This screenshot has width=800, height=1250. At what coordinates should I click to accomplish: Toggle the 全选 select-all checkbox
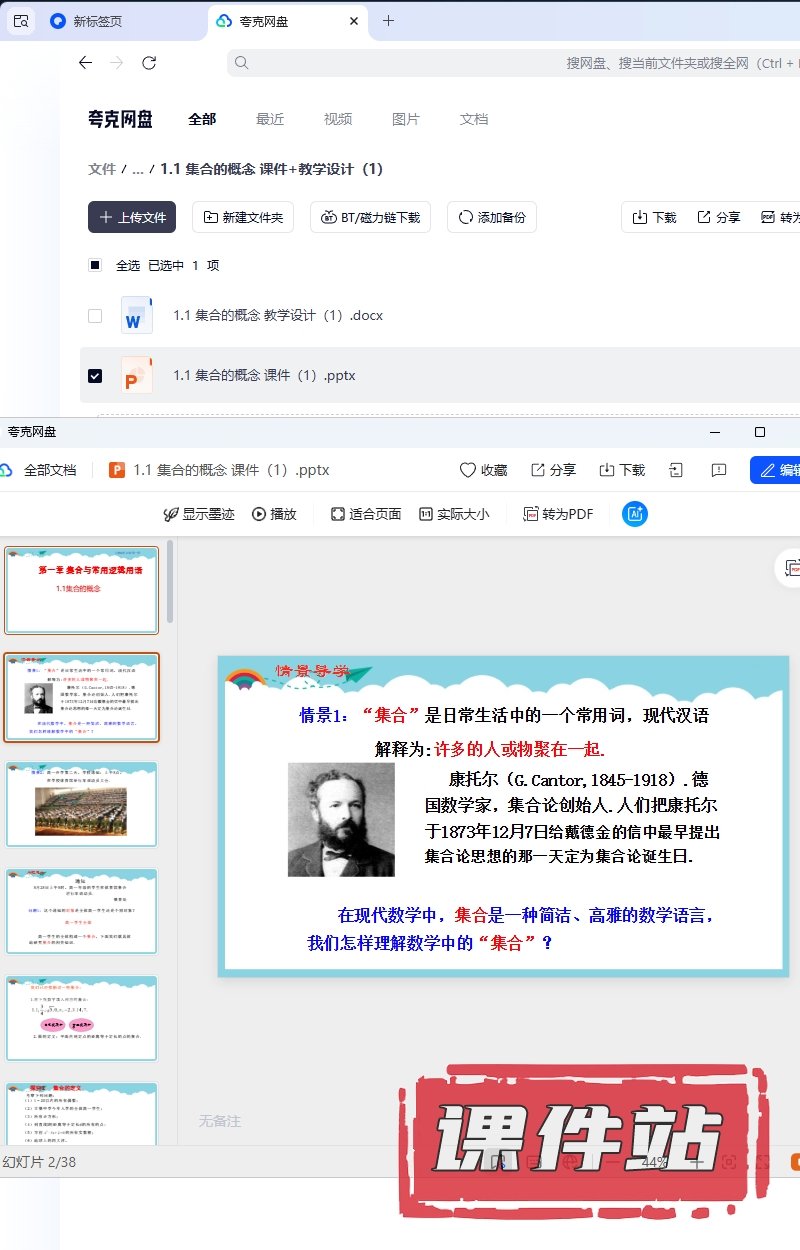point(95,265)
